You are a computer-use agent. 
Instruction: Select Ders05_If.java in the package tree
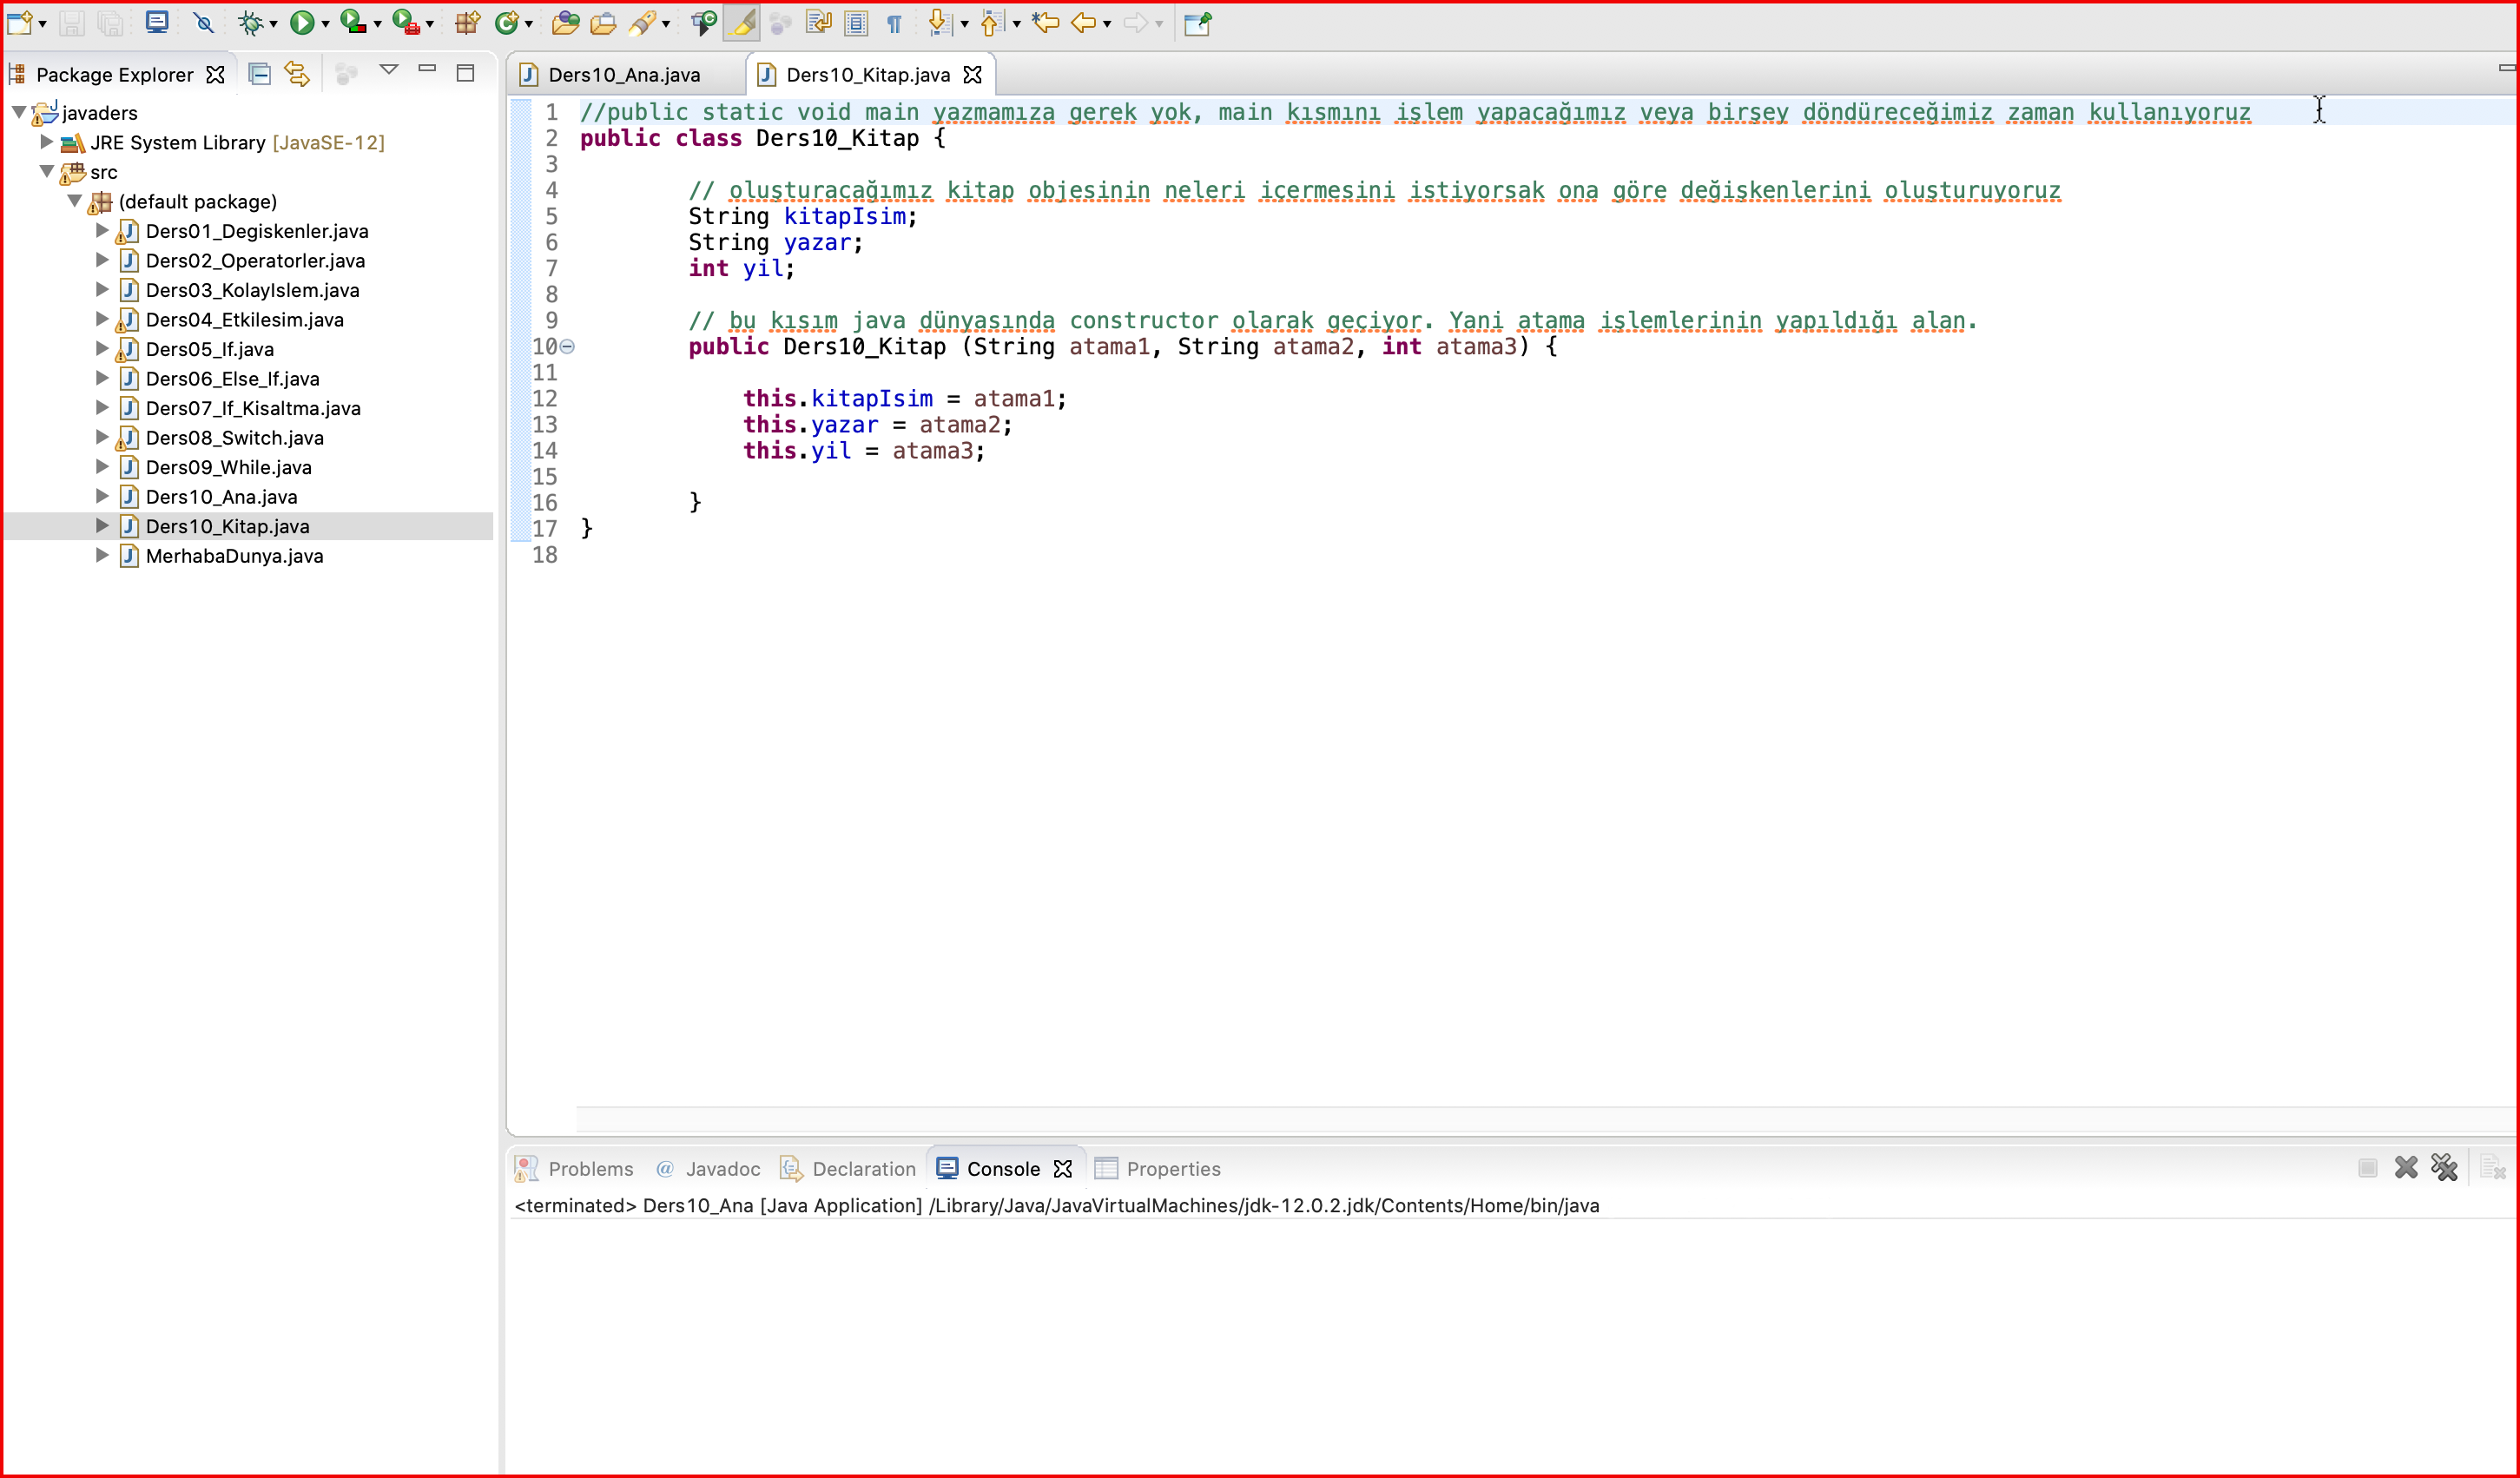click(x=209, y=349)
